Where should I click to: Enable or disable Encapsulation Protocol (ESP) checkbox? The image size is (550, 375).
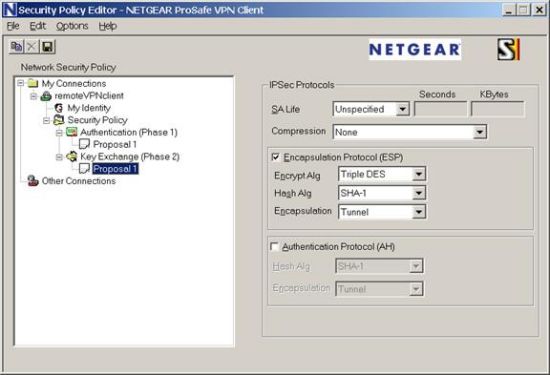276,157
